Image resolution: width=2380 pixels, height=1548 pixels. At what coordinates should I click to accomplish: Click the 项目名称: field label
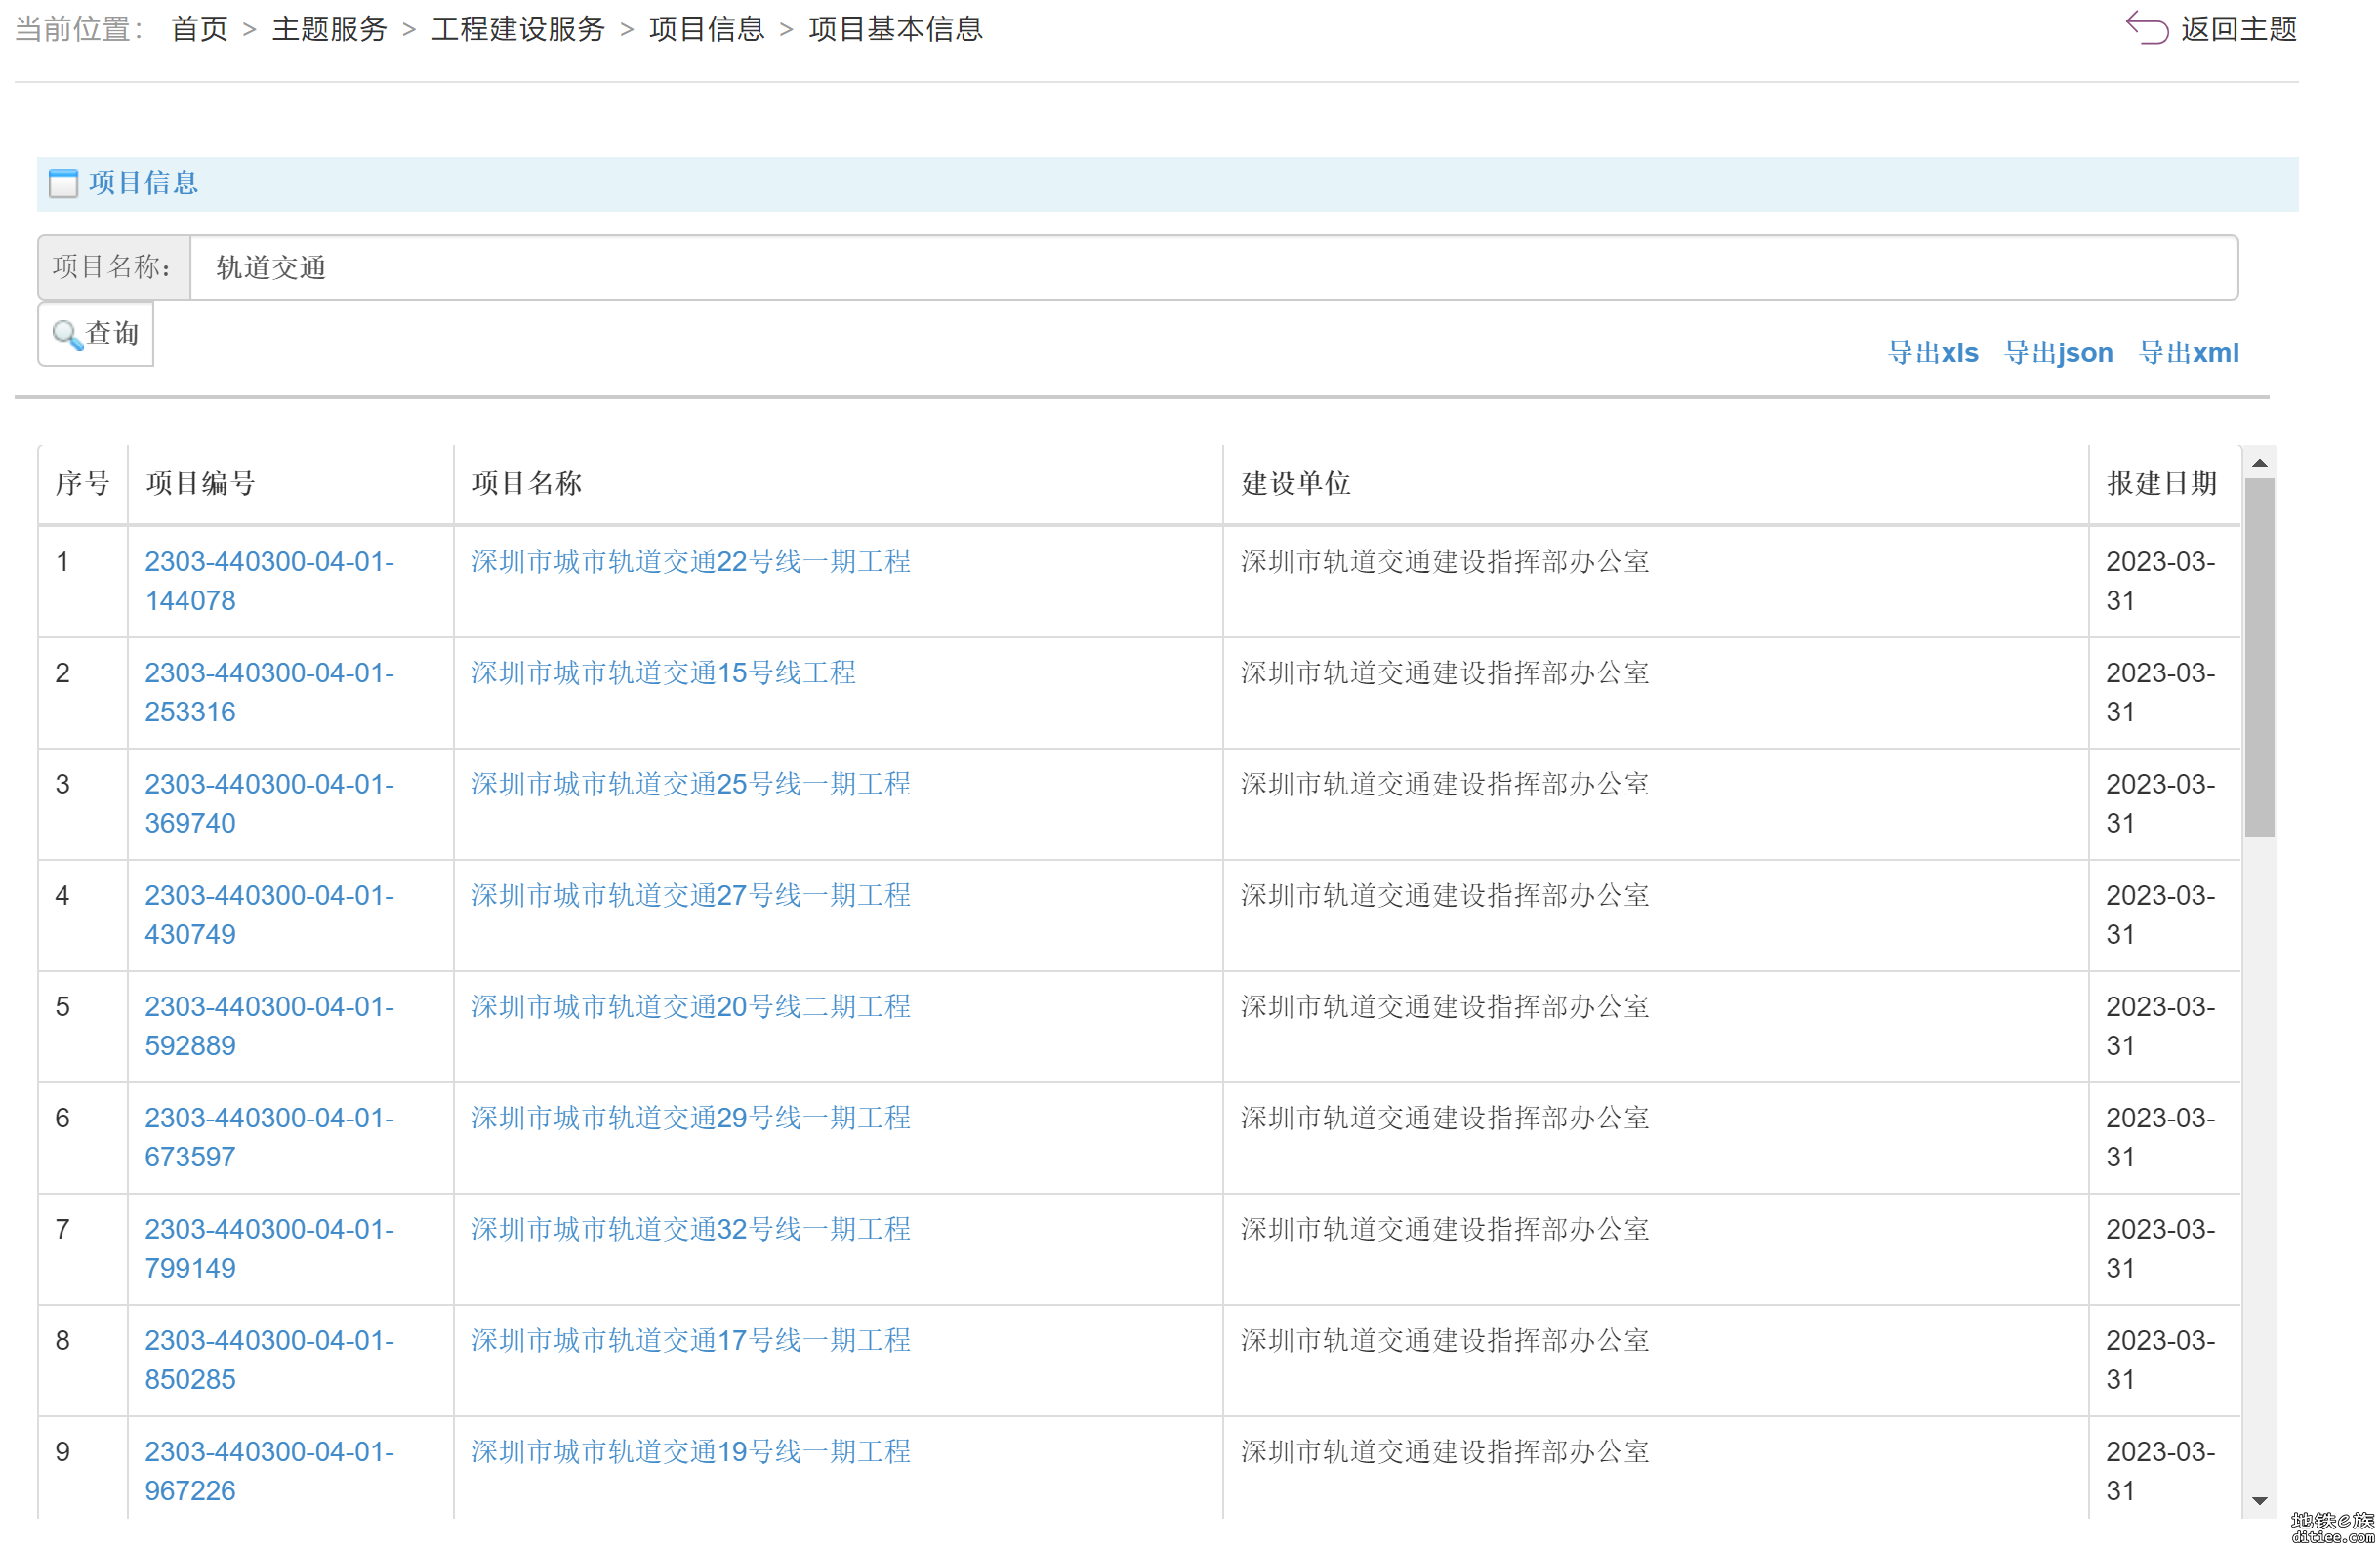112,267
